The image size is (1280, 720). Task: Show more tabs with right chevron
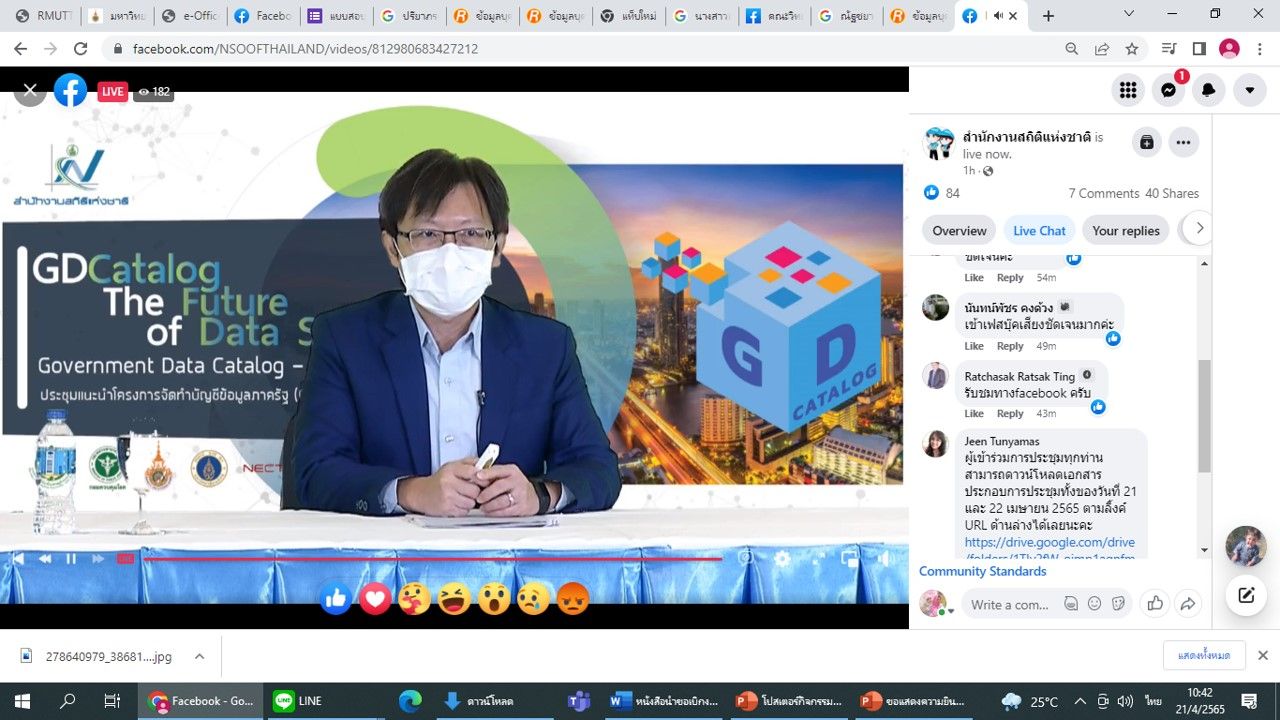(1200, 228)
